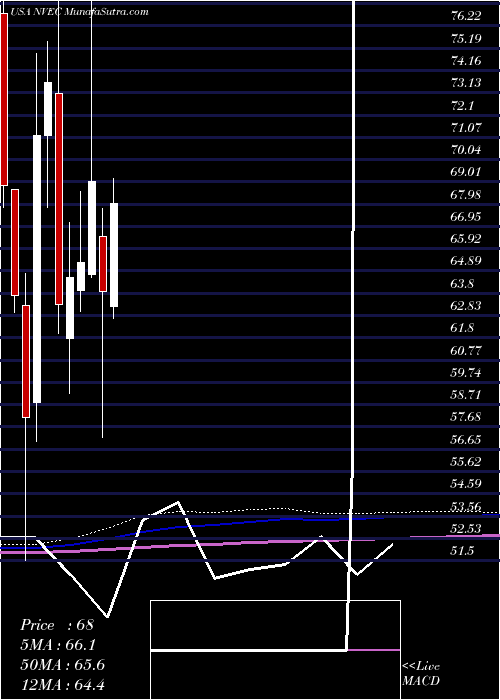Click the 59.74 price axis label
Viewport: 500px width, 700px height.
point(466,372)
